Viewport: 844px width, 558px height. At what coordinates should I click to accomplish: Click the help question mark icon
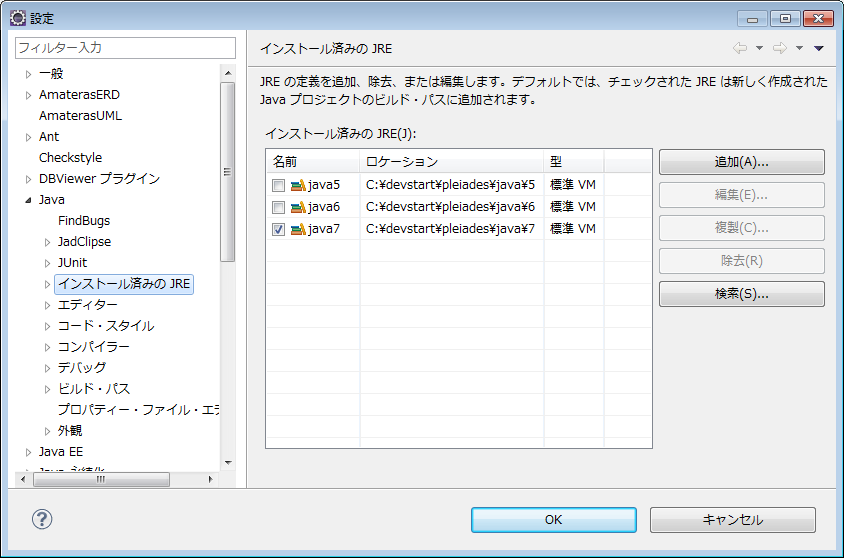coord(42,519)
